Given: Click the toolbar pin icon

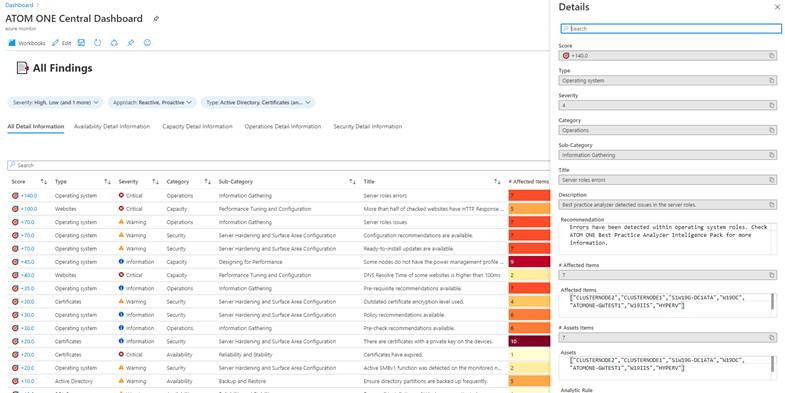Looking at the screenshot, I should [131, 43].
